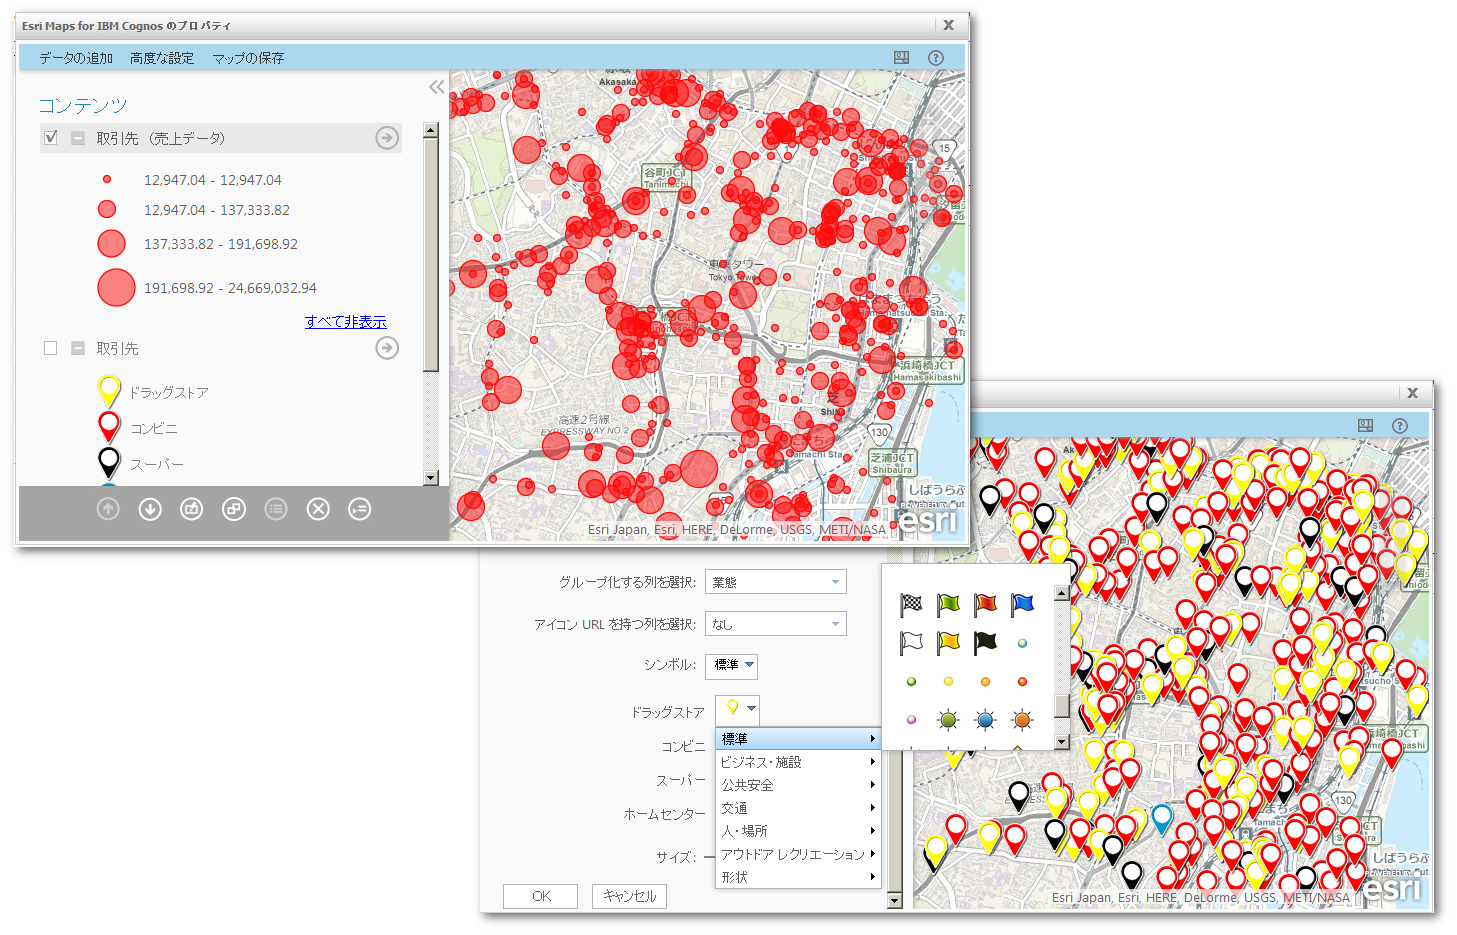Open help icon in the front window header
Viewport: 1457px width, 935px height.
point(936,58)
